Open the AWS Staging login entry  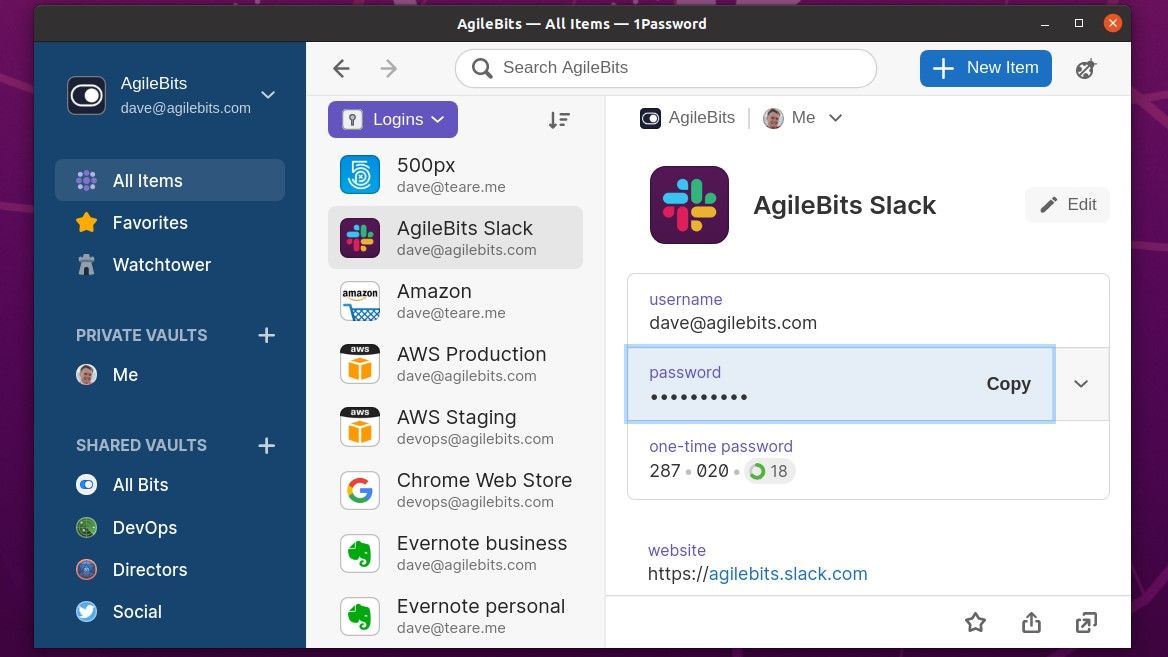[x=455, y=427]
